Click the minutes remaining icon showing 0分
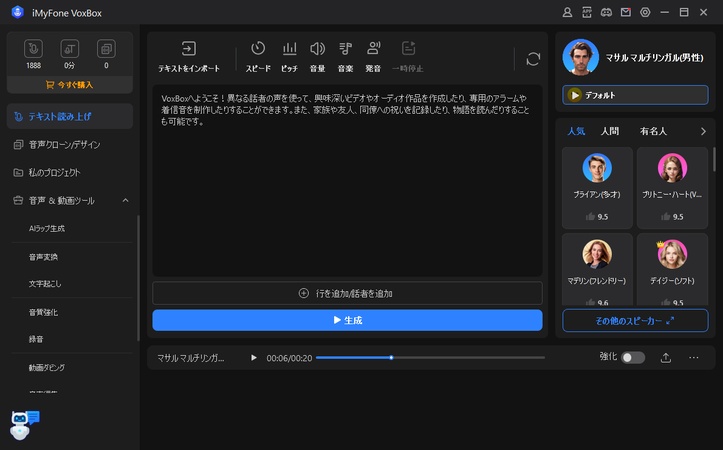This screenshot has width=723, height=450. point(70,49)
